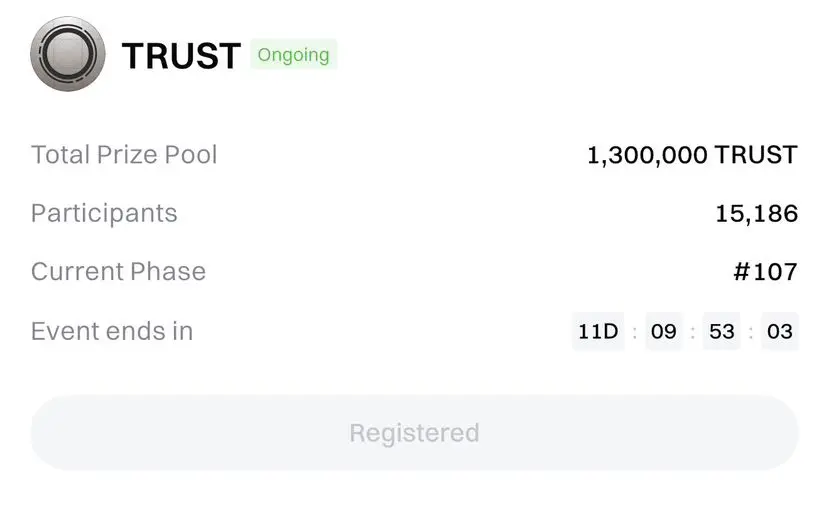Click the 15,186 participants count

pyautogui.click(x=757, y=213)
